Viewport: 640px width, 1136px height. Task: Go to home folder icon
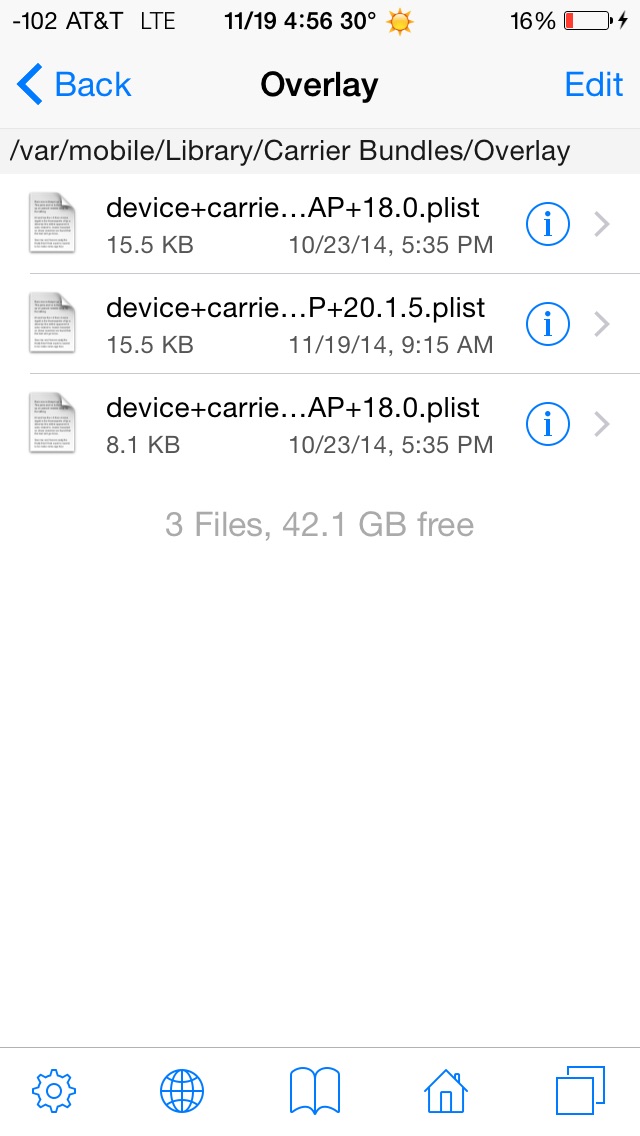[x=446, y=1091]
